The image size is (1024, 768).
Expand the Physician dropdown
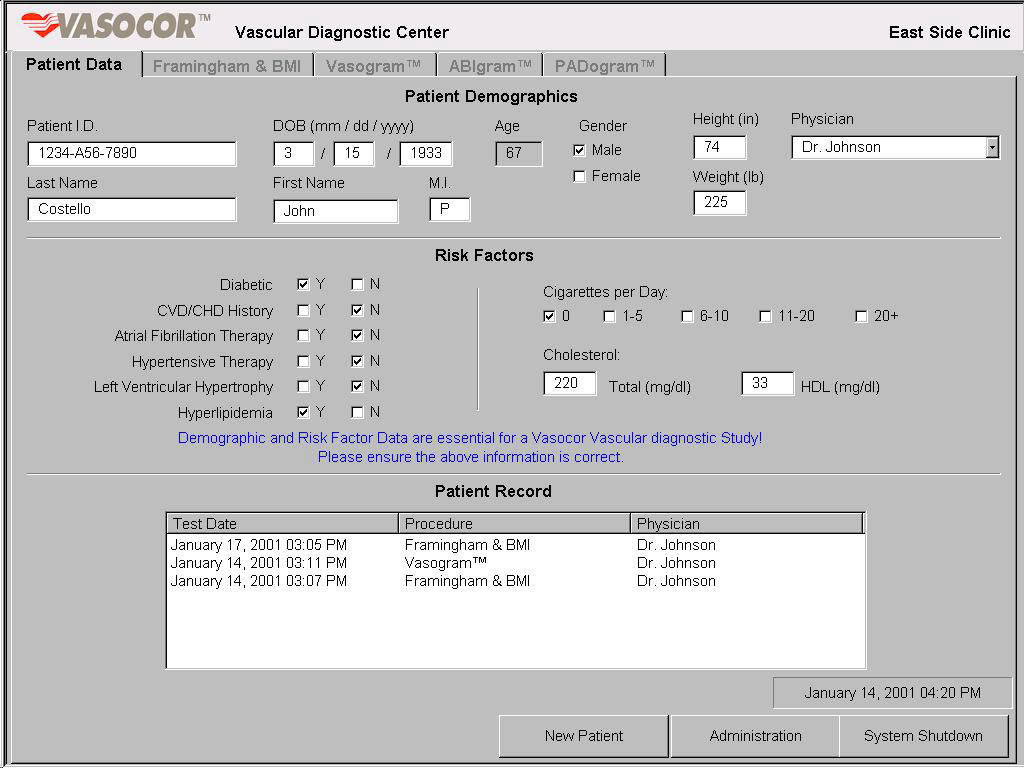(992, 147)
